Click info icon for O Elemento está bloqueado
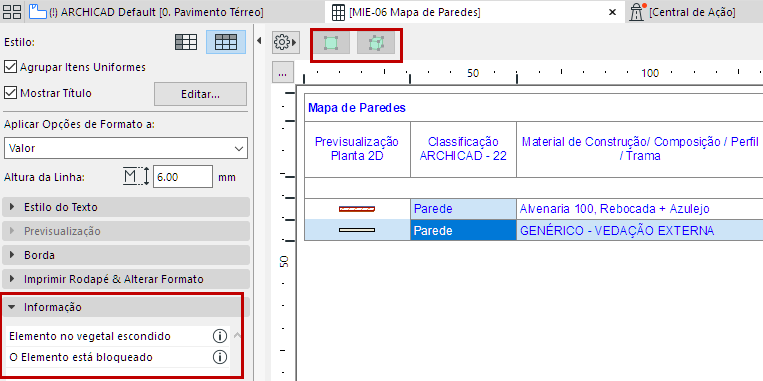The height and width of the screenshot is (381, 763). pyautogui.click(x=220, y=357)
